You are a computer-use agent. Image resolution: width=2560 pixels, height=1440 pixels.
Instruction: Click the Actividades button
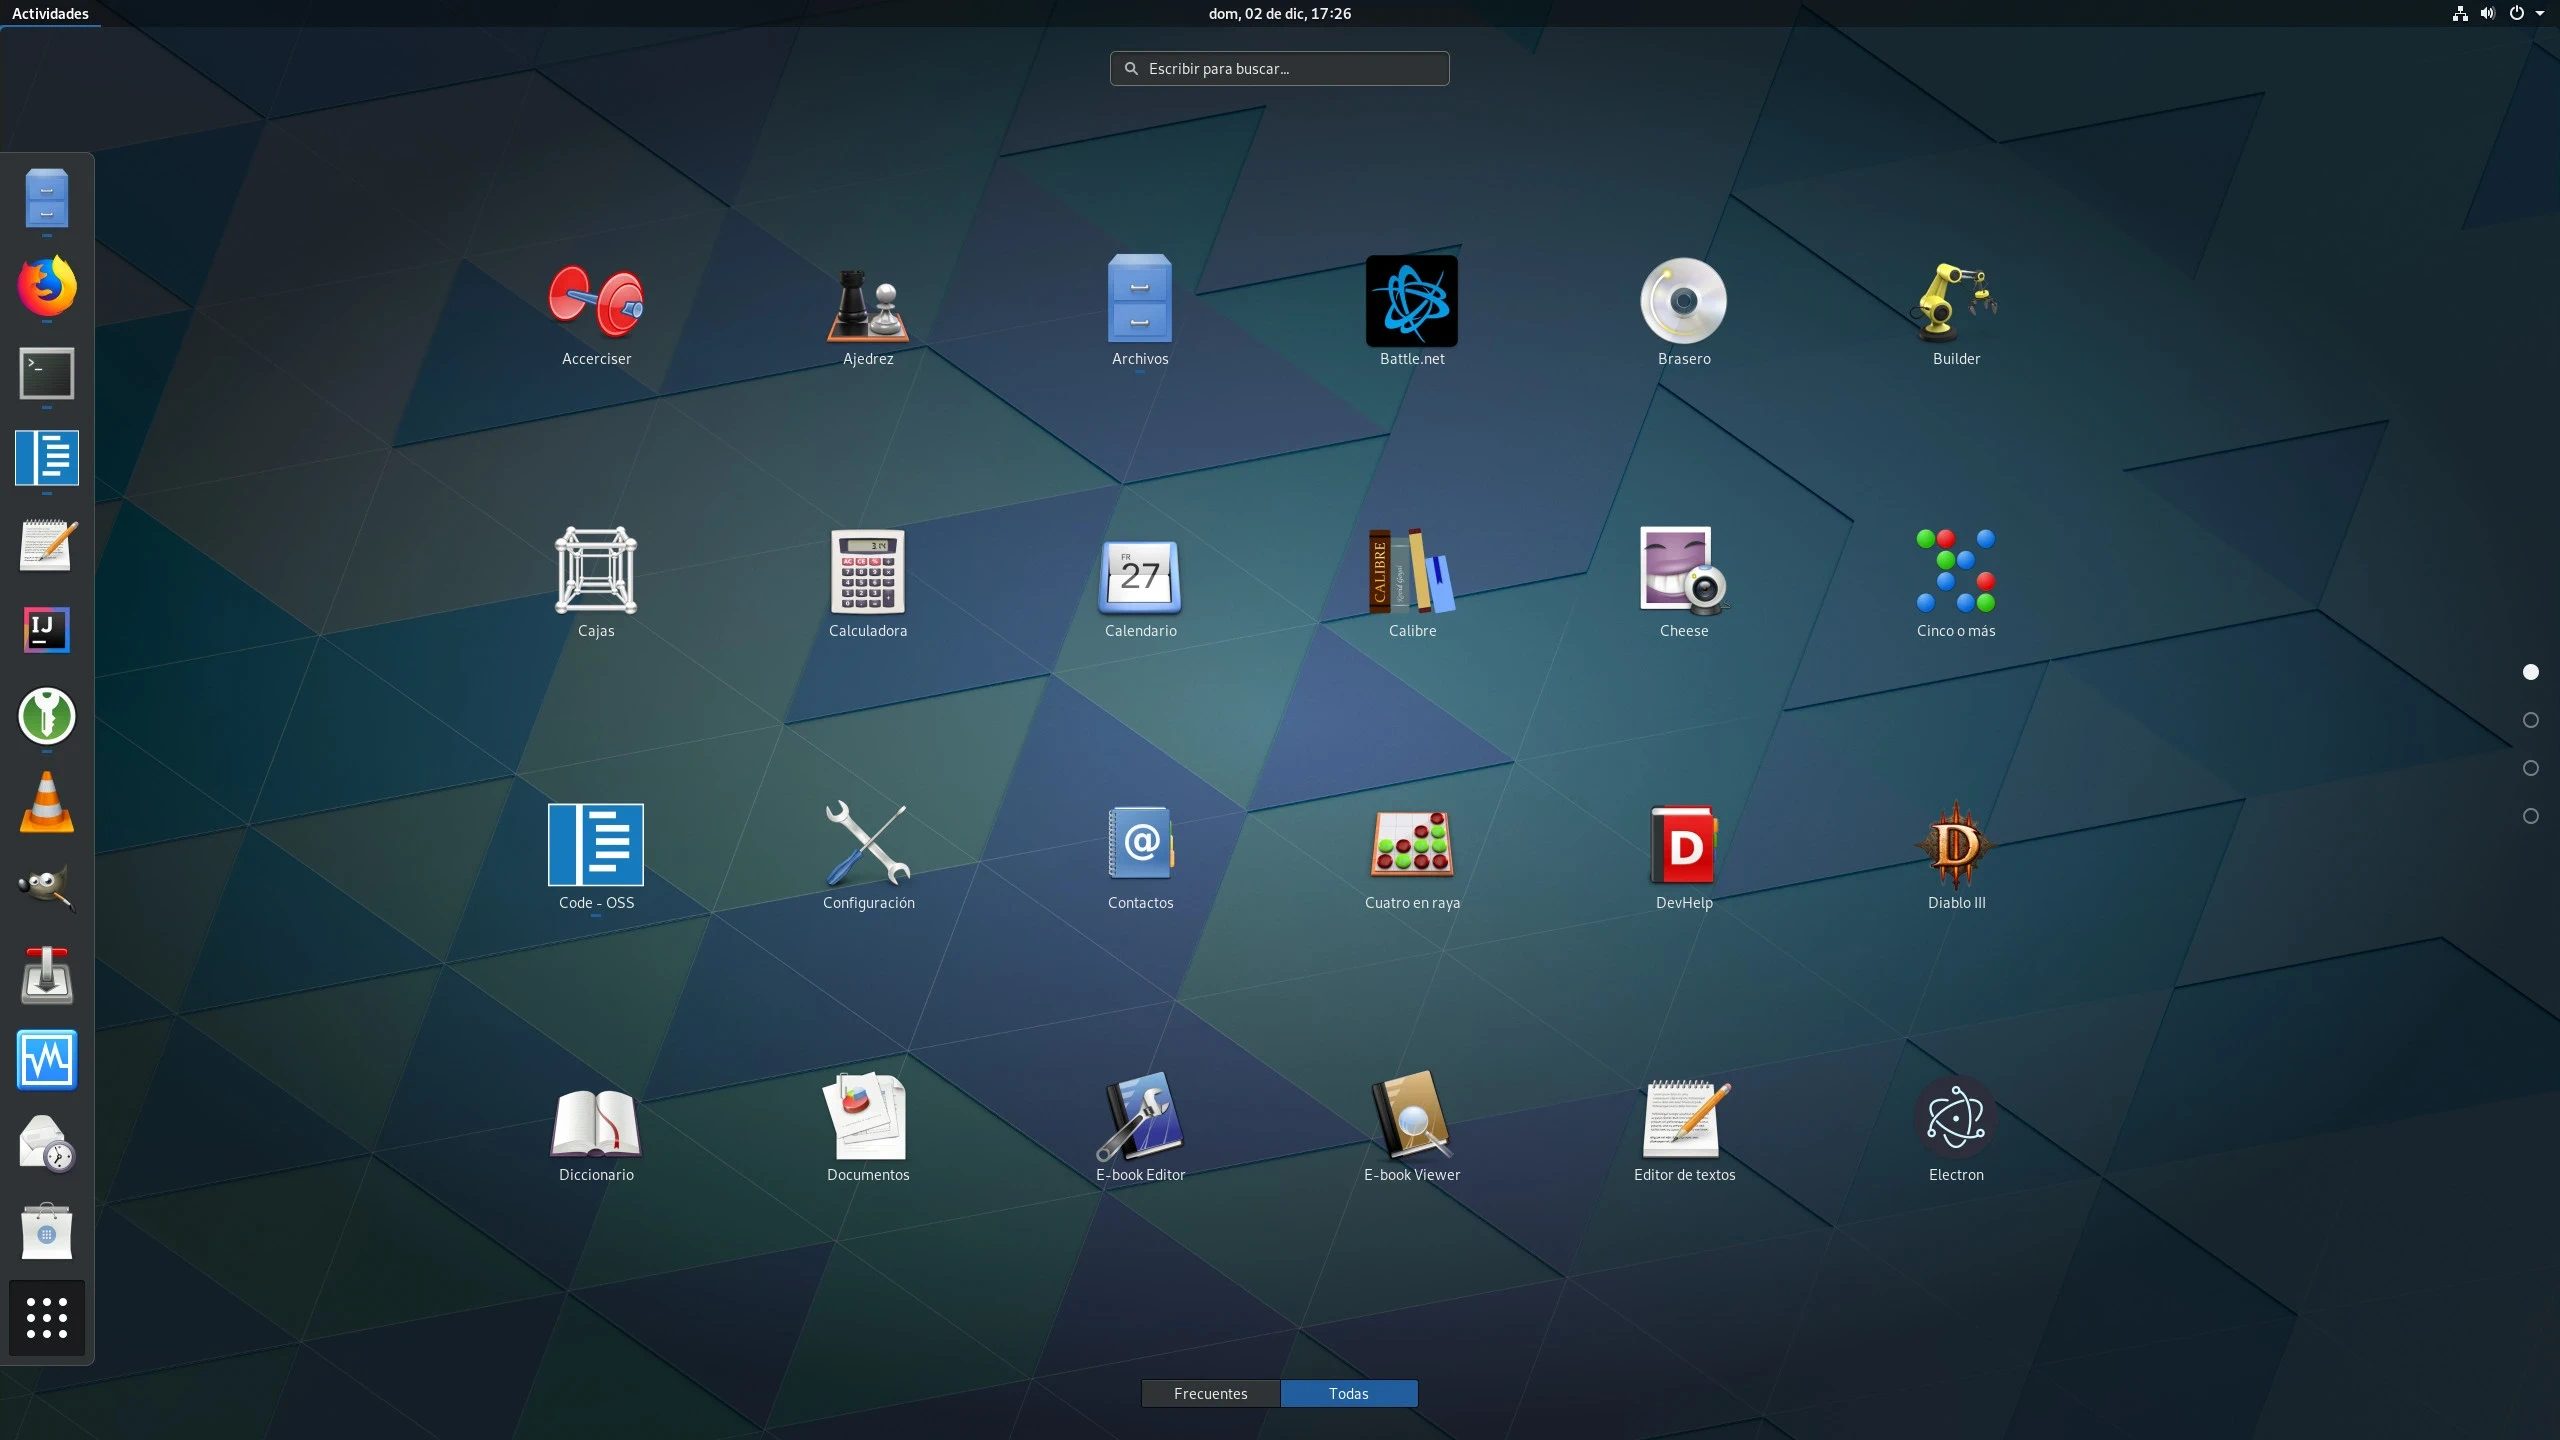tap(50, 14)
